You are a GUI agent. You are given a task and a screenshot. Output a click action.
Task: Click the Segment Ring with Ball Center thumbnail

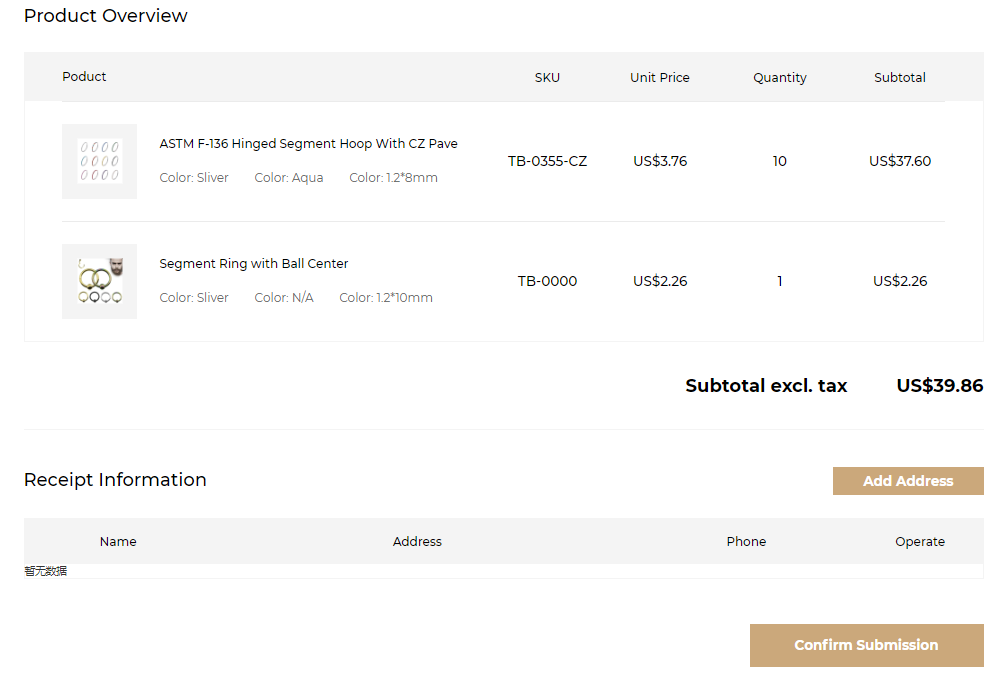[x=99, y=281]
